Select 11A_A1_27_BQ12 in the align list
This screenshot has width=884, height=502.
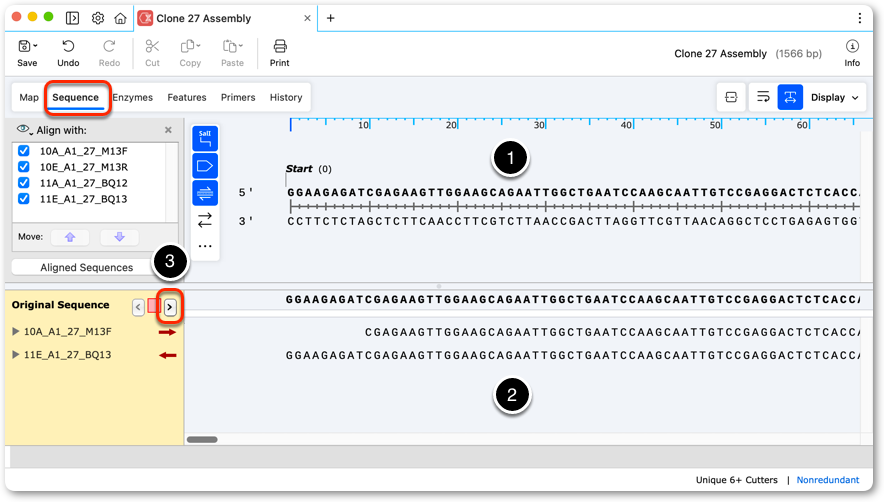click(83, 183)
